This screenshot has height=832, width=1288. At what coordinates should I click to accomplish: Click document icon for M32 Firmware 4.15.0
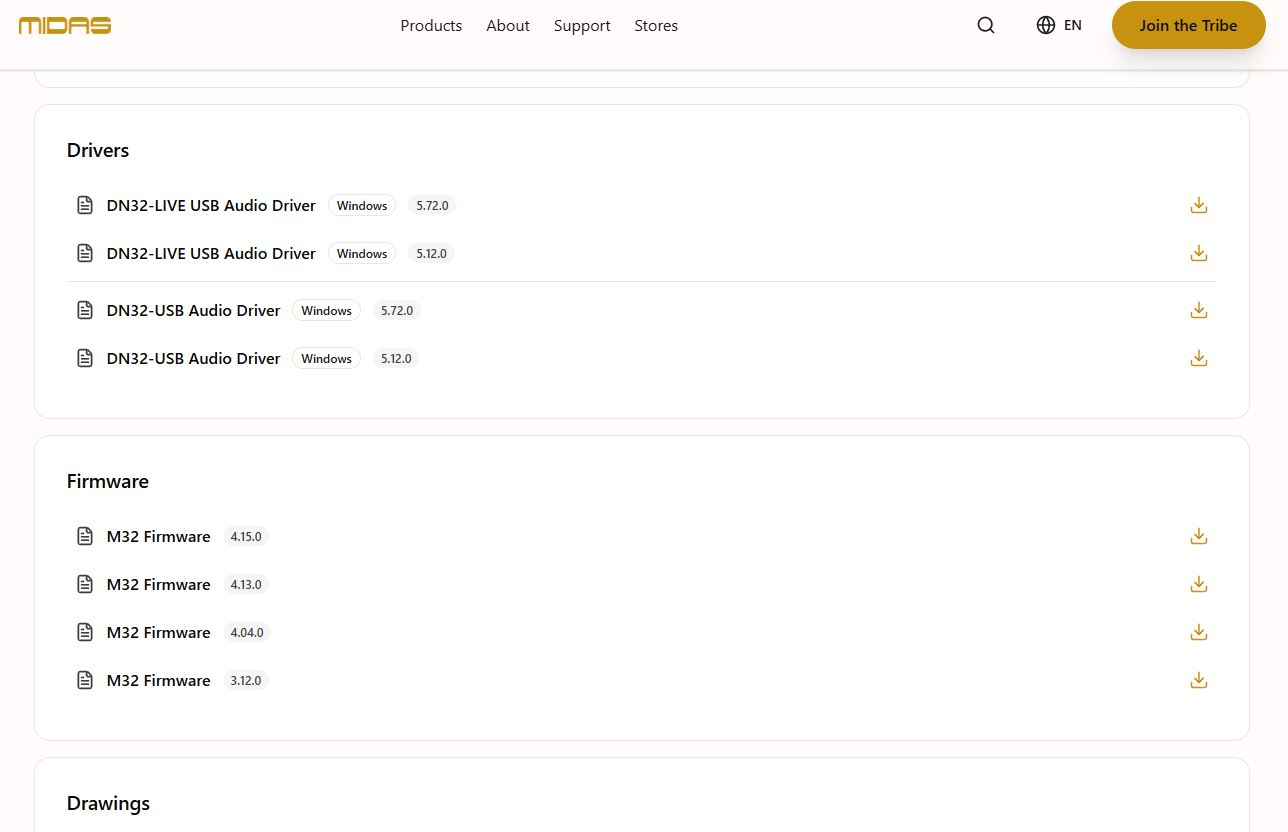(x=85, y=536)
